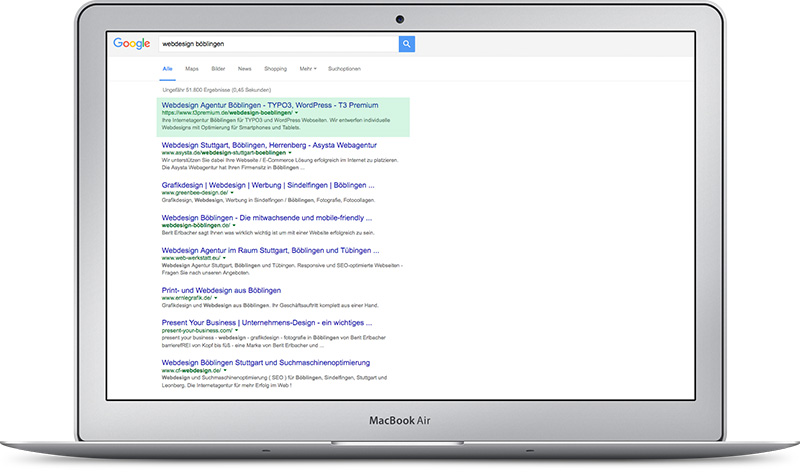Expand the arrow next to t3premium.de URL
800x472 pixels.
[x=296, y=113]
